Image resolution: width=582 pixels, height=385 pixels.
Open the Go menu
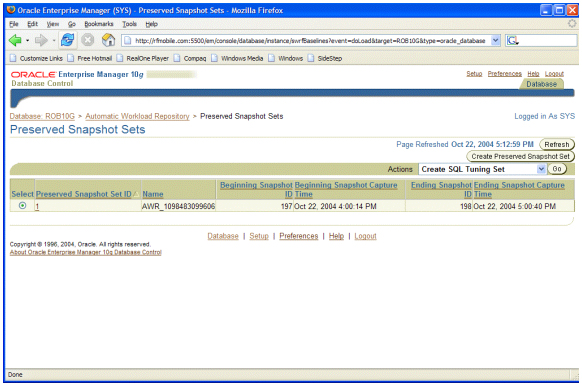[72, 24]
